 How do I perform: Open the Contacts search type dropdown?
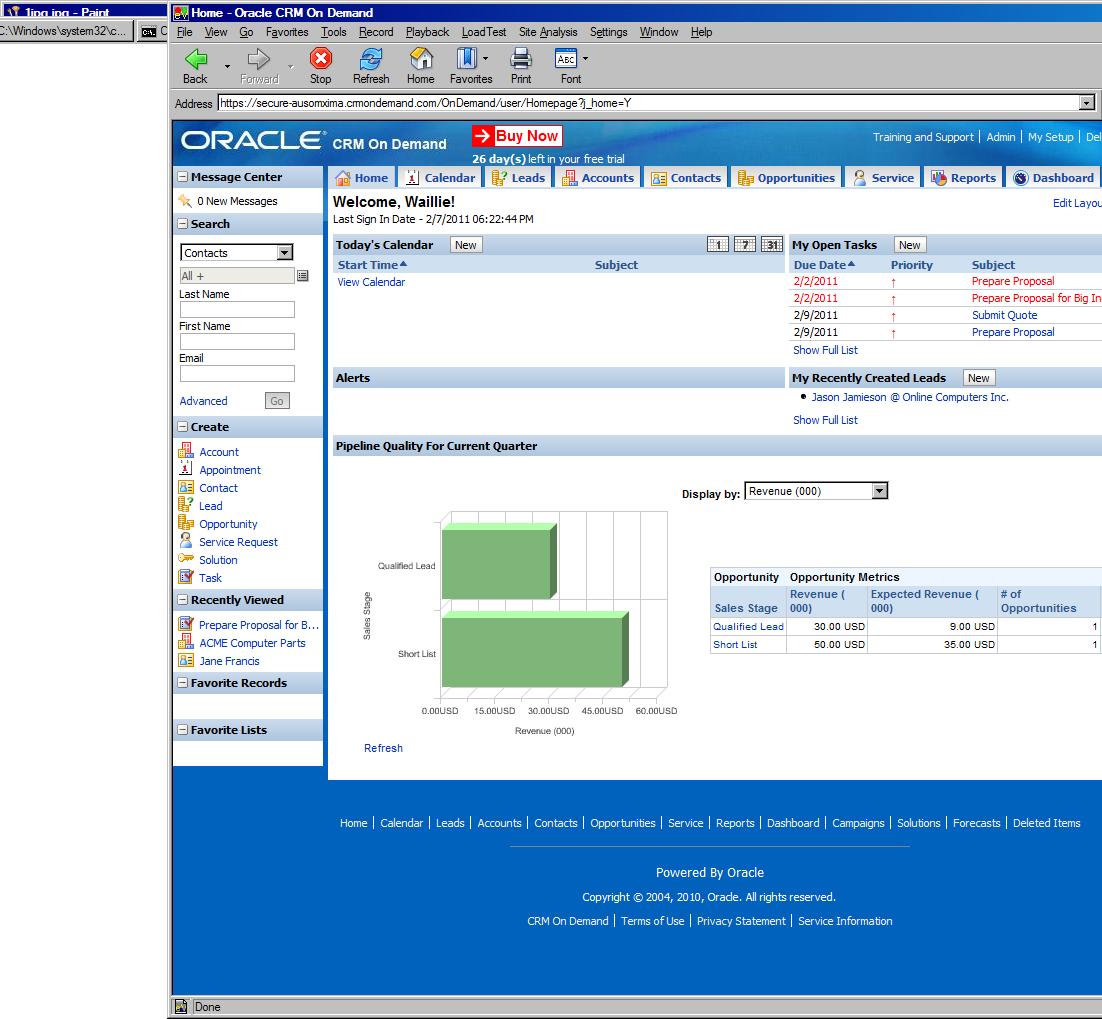click(285, 252)
